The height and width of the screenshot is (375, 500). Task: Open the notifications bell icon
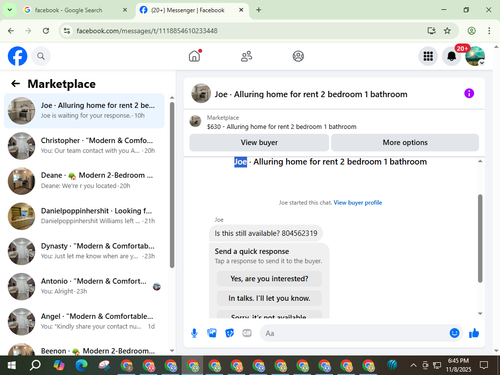tap(451, 56)
